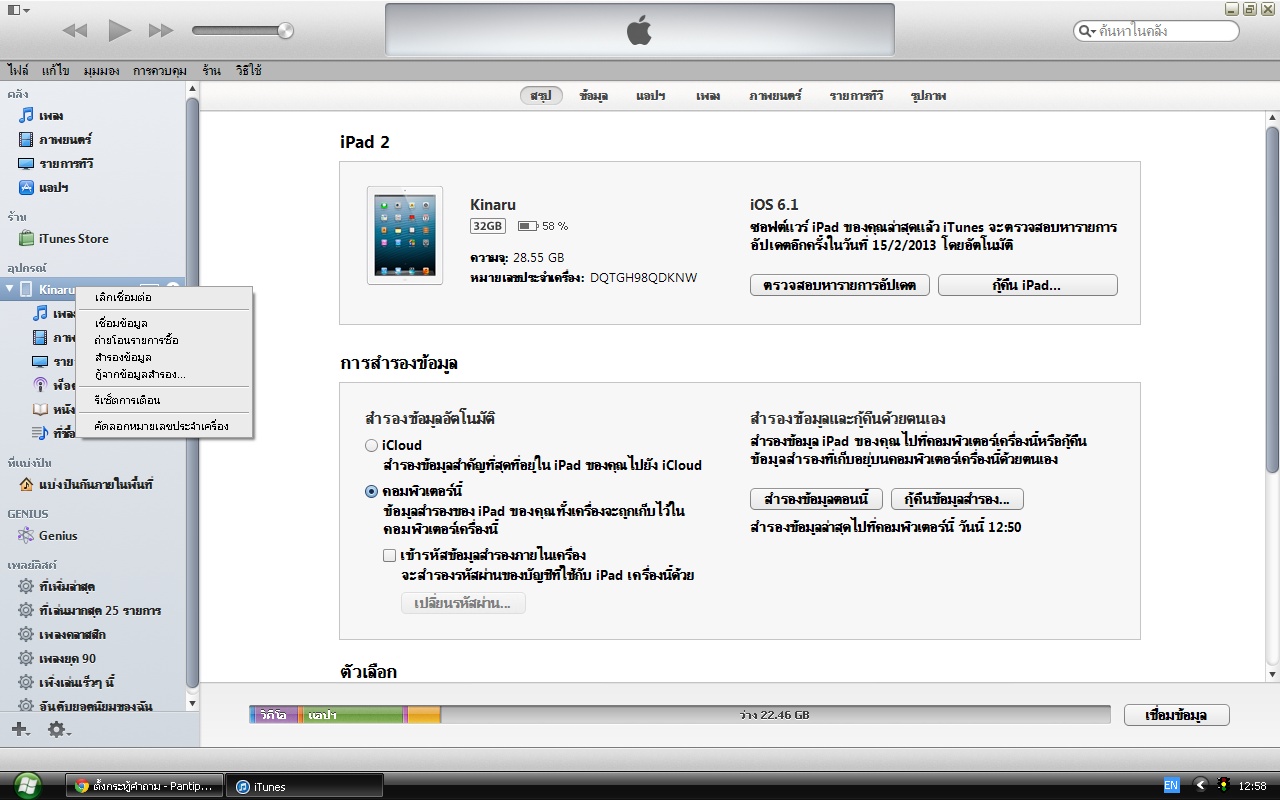Select the book icon under Kinaru device
1280x800 pixels.
pyautogui.click(x=40, y=409)
